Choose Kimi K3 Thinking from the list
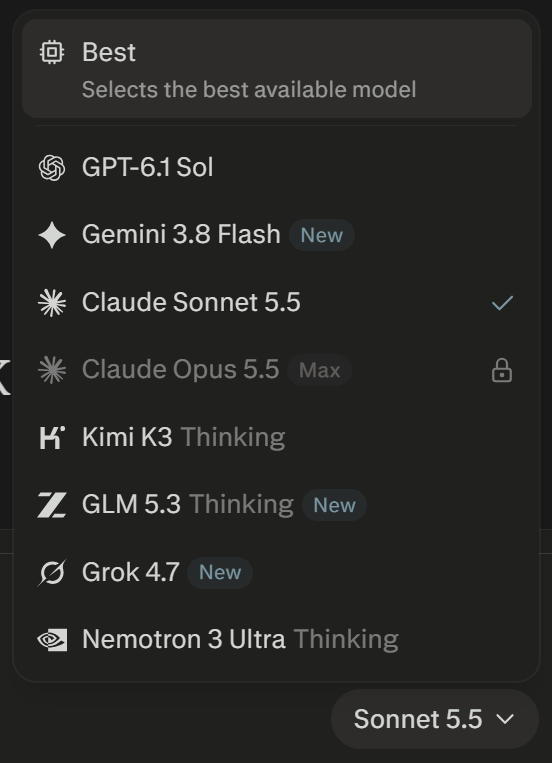Image resolution: width=552 pixels, height=763 pixels. [x=276, y=437]
